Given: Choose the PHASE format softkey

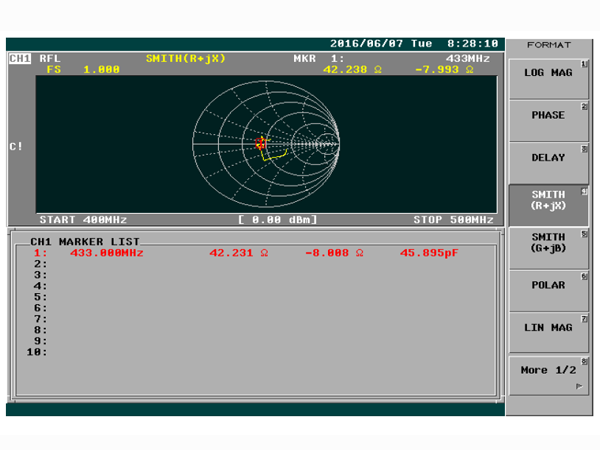Looking at the screenshot, I should [x=548, y=121].
